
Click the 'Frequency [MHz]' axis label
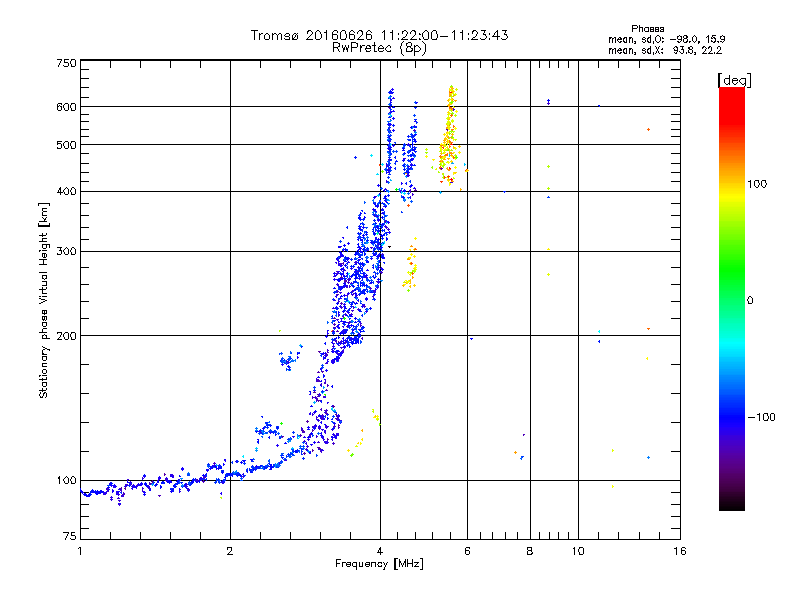(379, 564)
